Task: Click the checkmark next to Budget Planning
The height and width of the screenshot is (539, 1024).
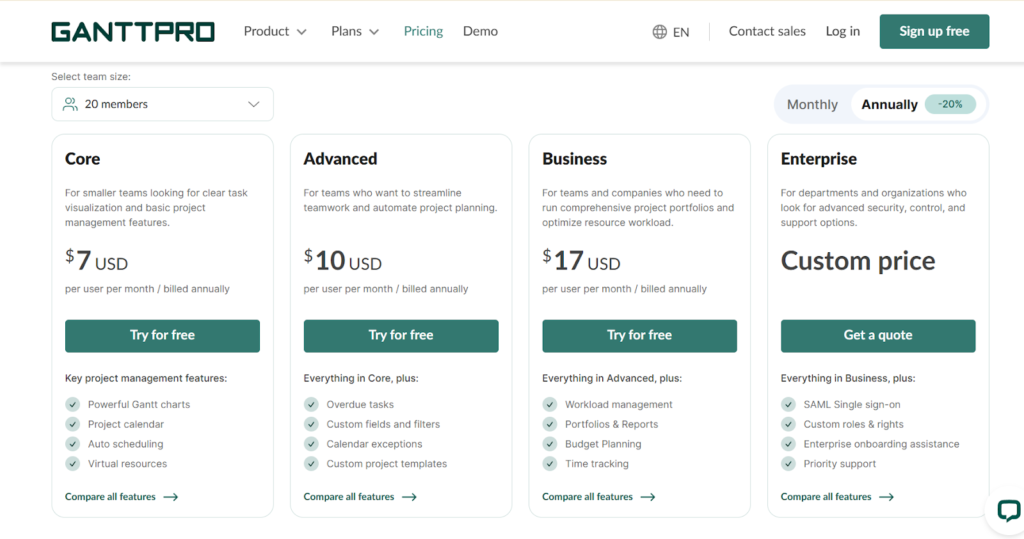Action: [550, 444]
